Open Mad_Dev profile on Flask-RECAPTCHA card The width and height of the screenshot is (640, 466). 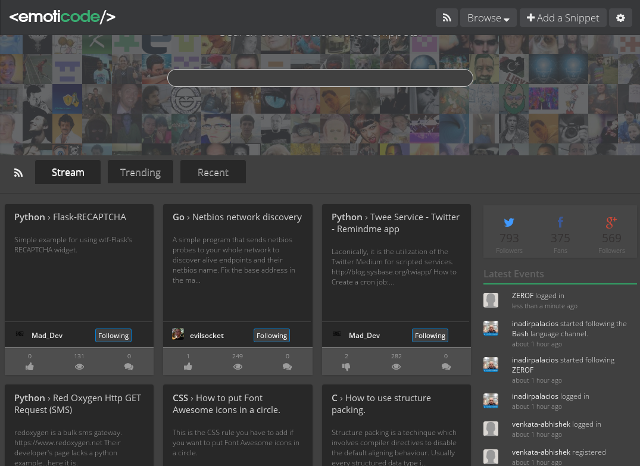47,335
